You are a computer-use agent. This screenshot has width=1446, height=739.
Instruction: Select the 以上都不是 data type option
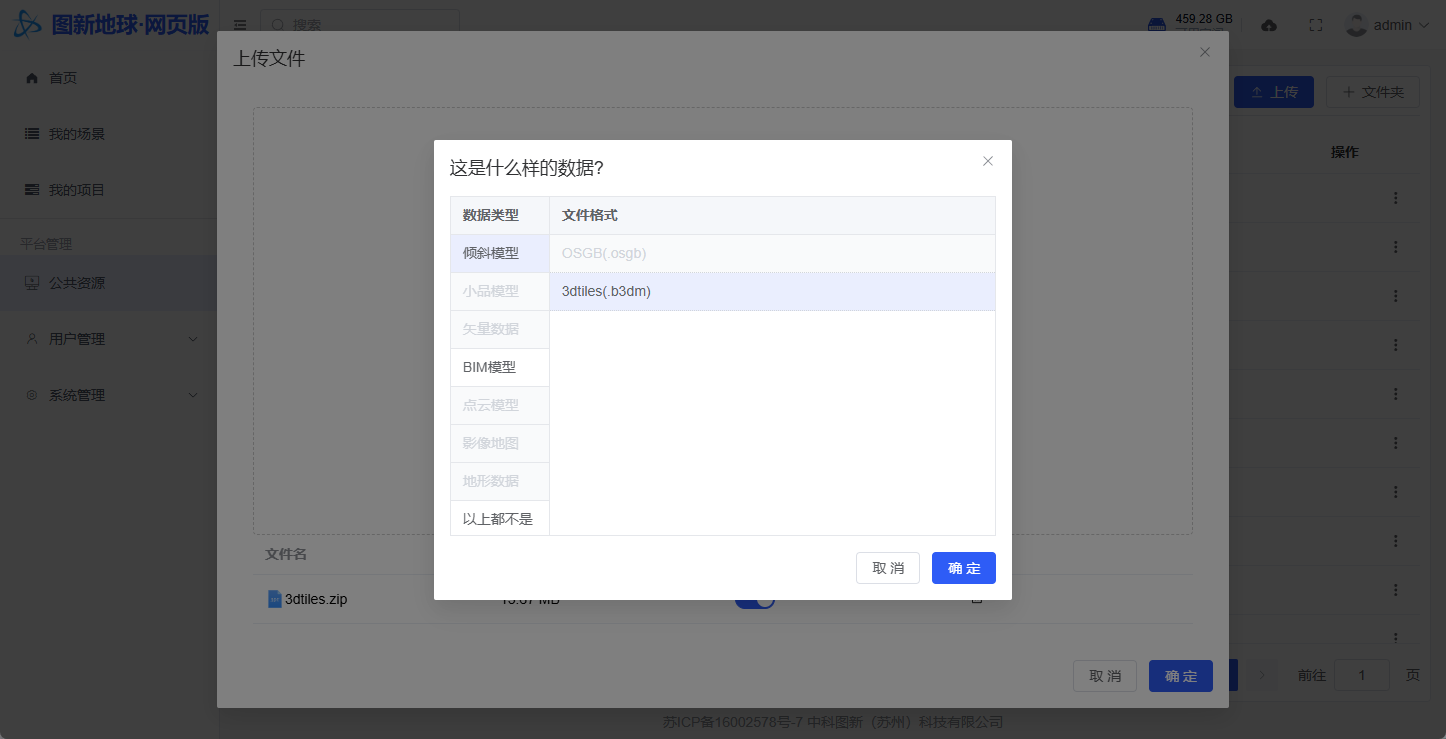point(499,519)
